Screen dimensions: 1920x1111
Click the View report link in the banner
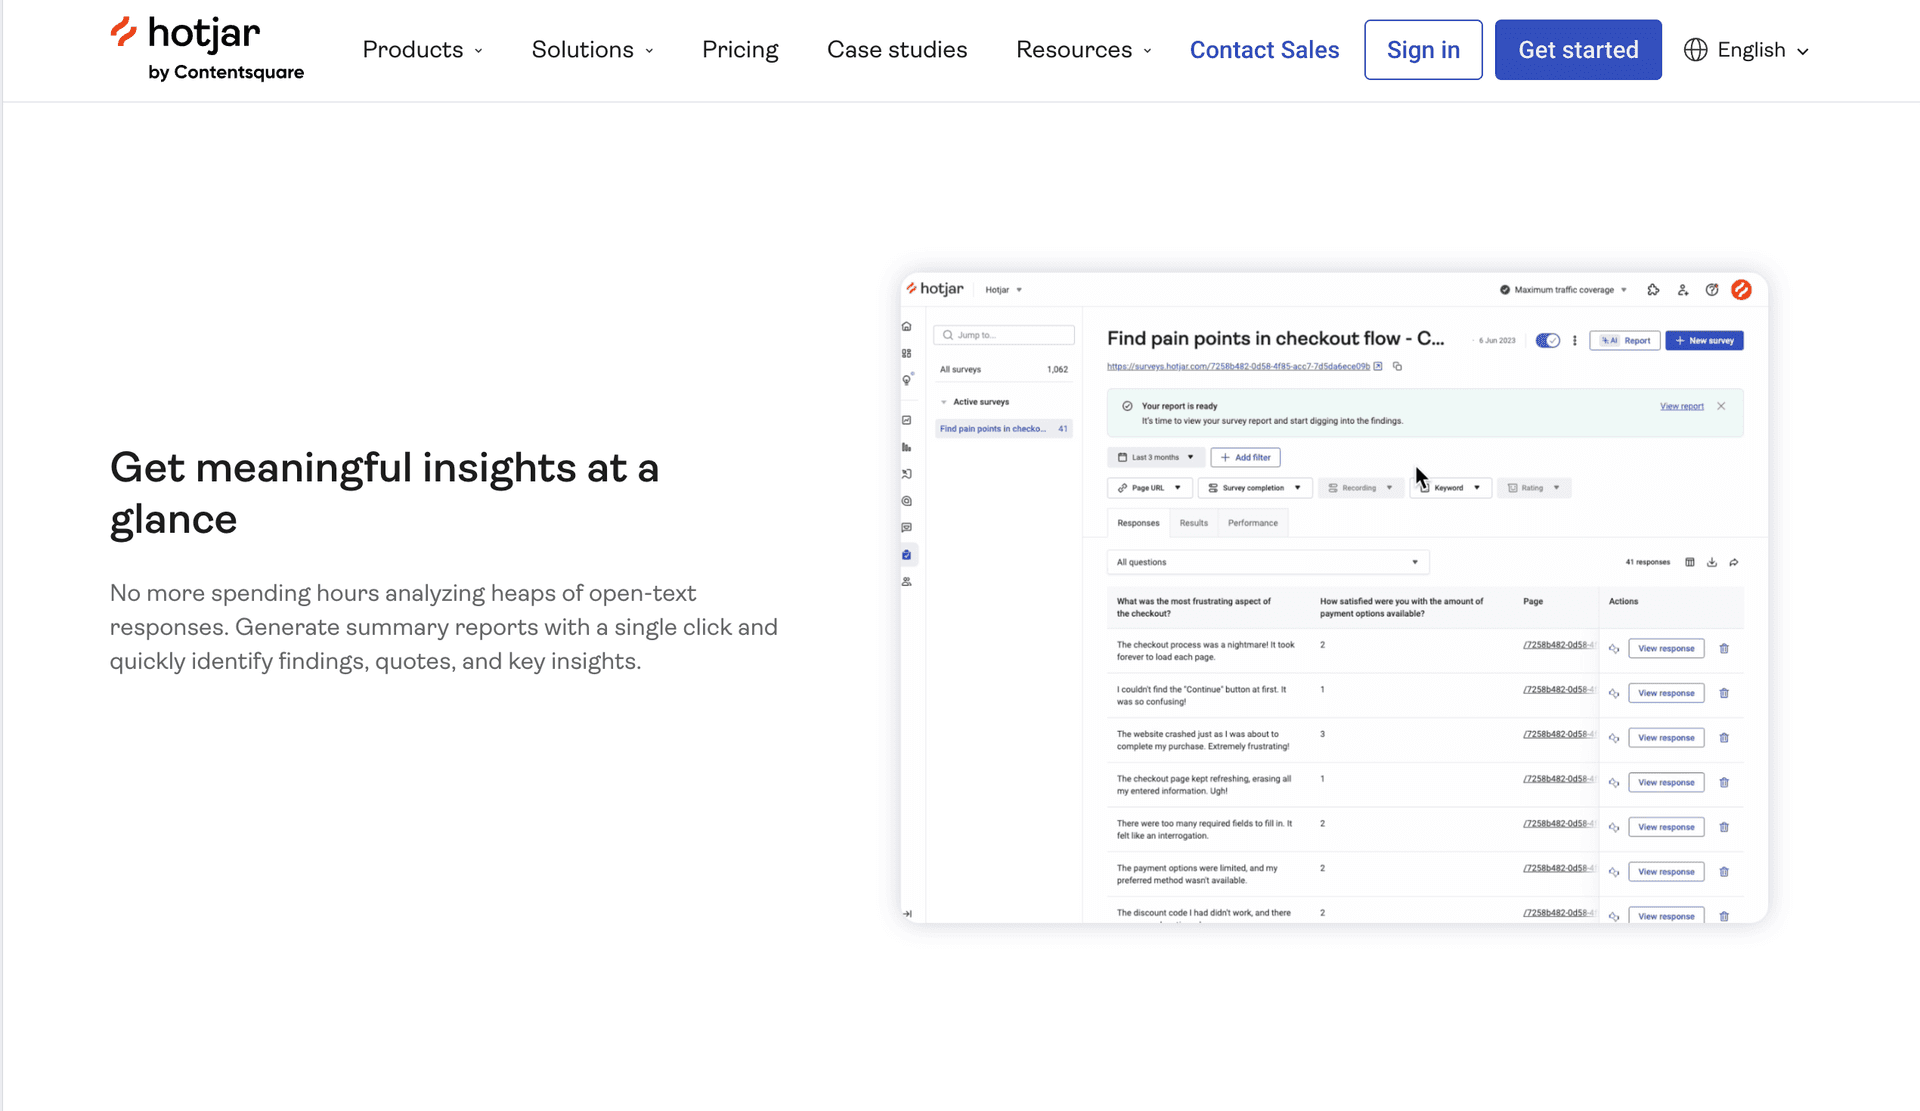pyautogui.click(x=1682, y=406)
